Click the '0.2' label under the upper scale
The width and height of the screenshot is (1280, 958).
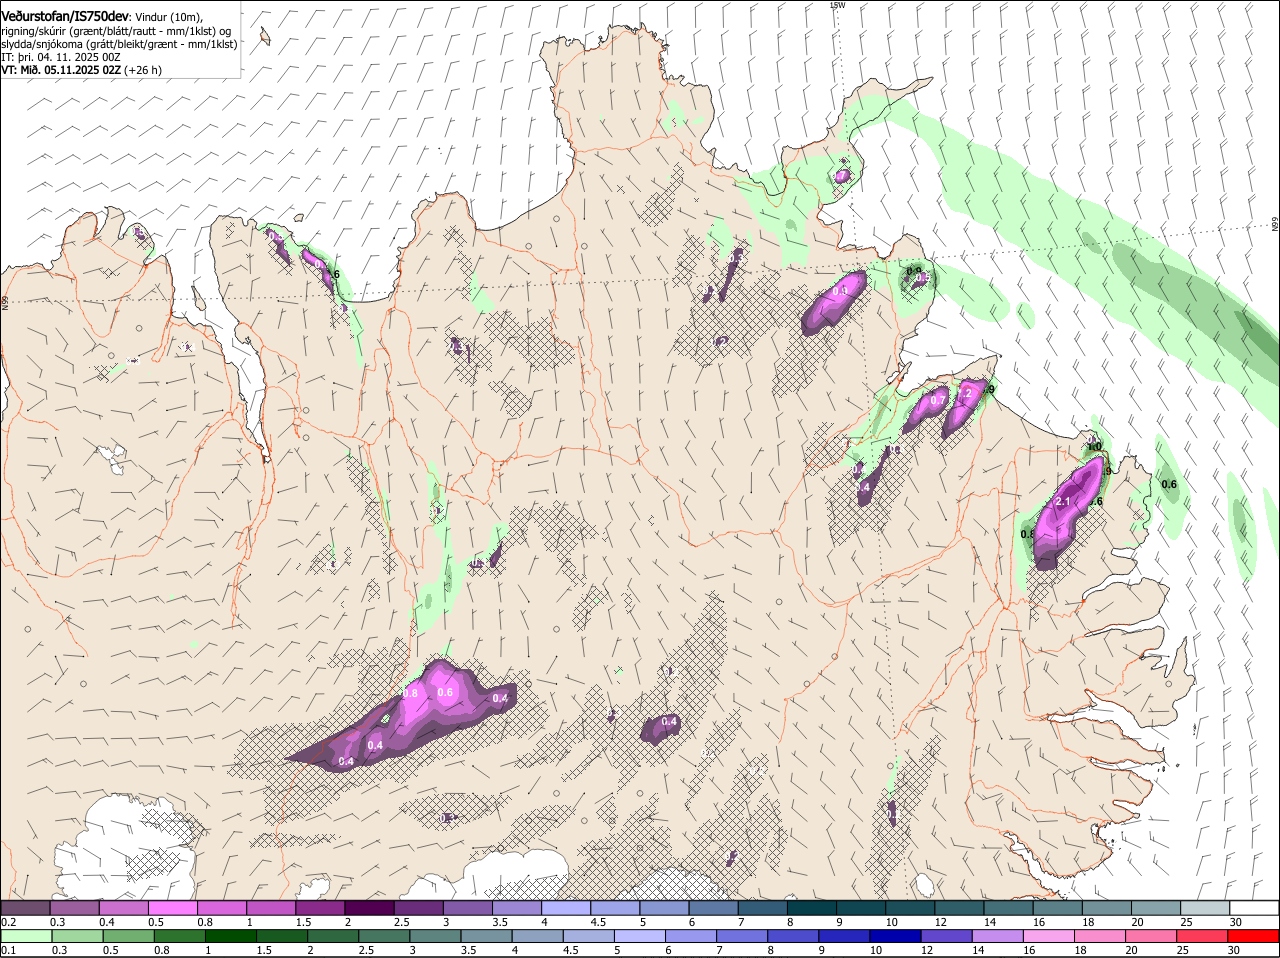(x=8, y=922)
